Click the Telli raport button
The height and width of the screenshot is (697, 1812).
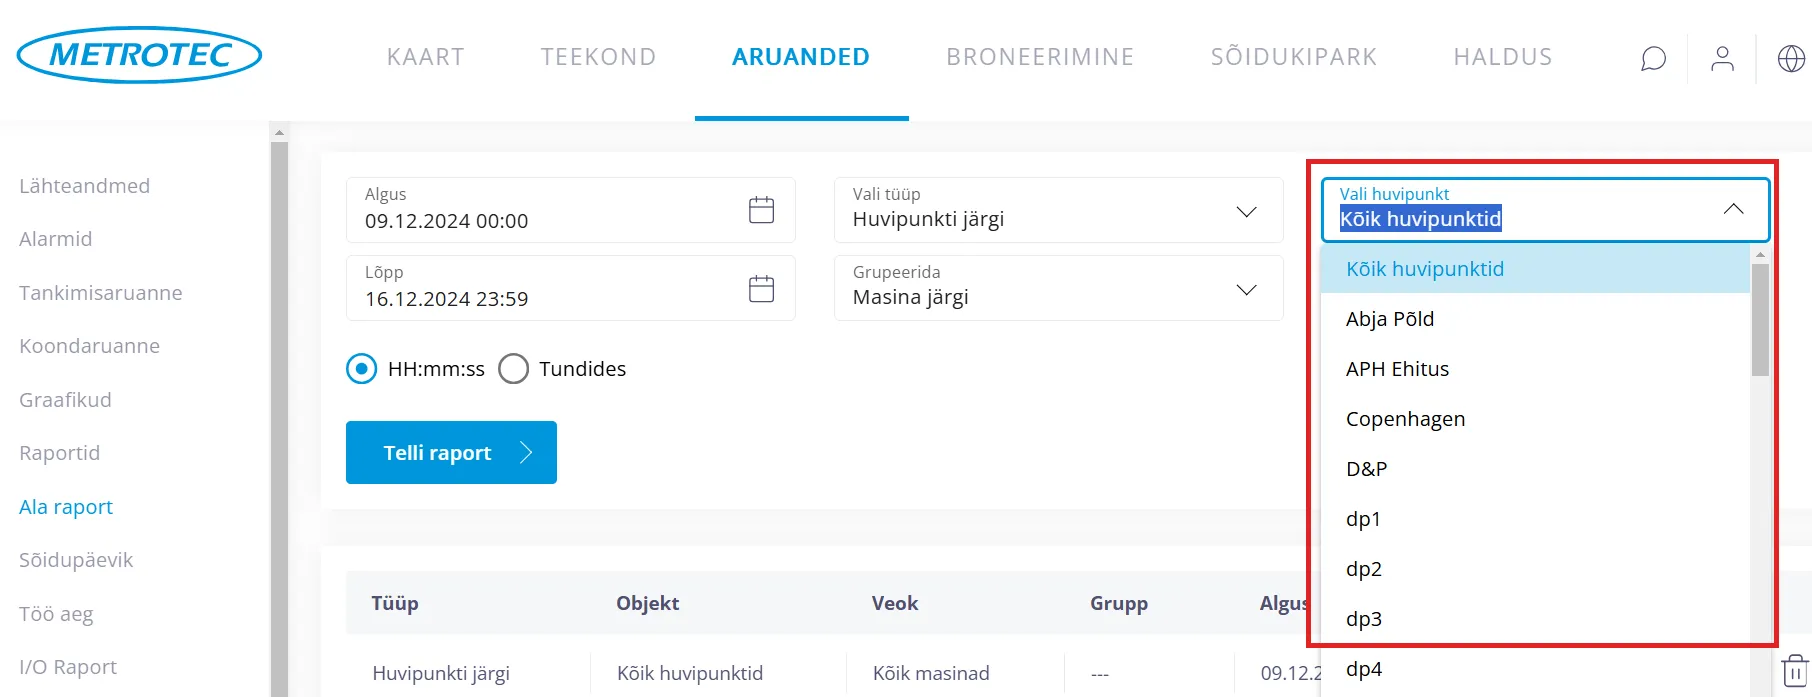click(451, 453)
